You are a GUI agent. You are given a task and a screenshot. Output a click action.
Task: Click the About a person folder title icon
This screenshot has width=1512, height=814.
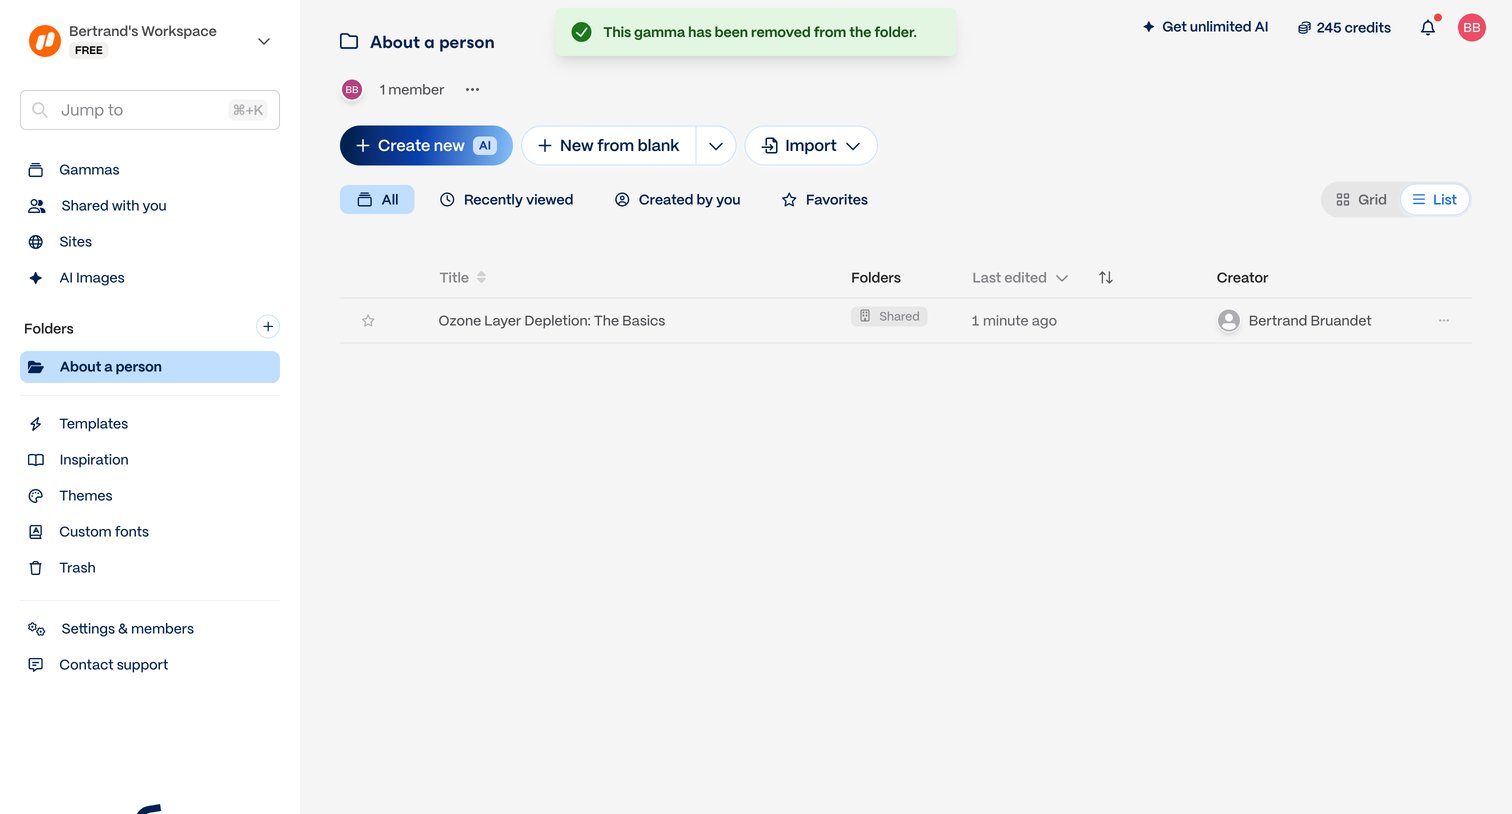349,42
